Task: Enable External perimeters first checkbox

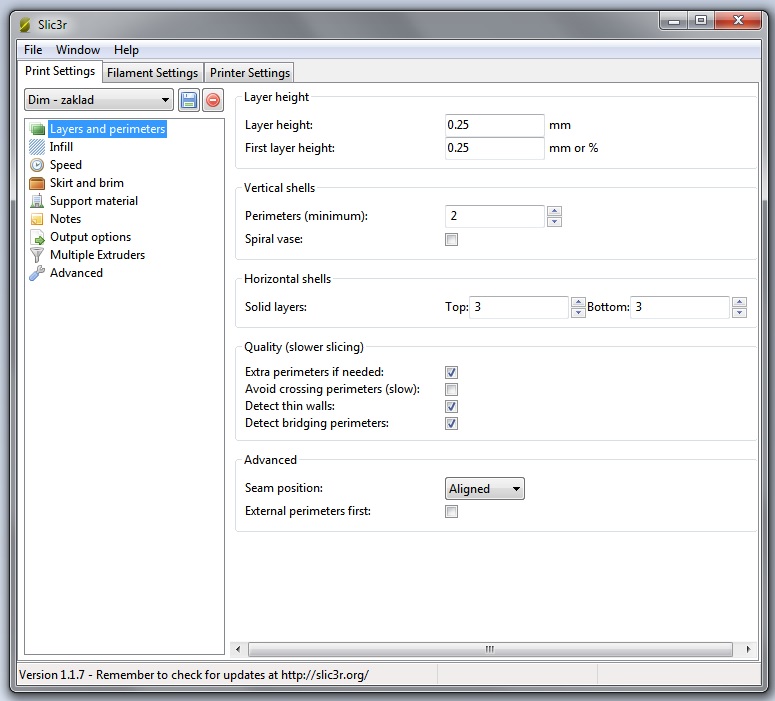Action: [x=451, y=512]
